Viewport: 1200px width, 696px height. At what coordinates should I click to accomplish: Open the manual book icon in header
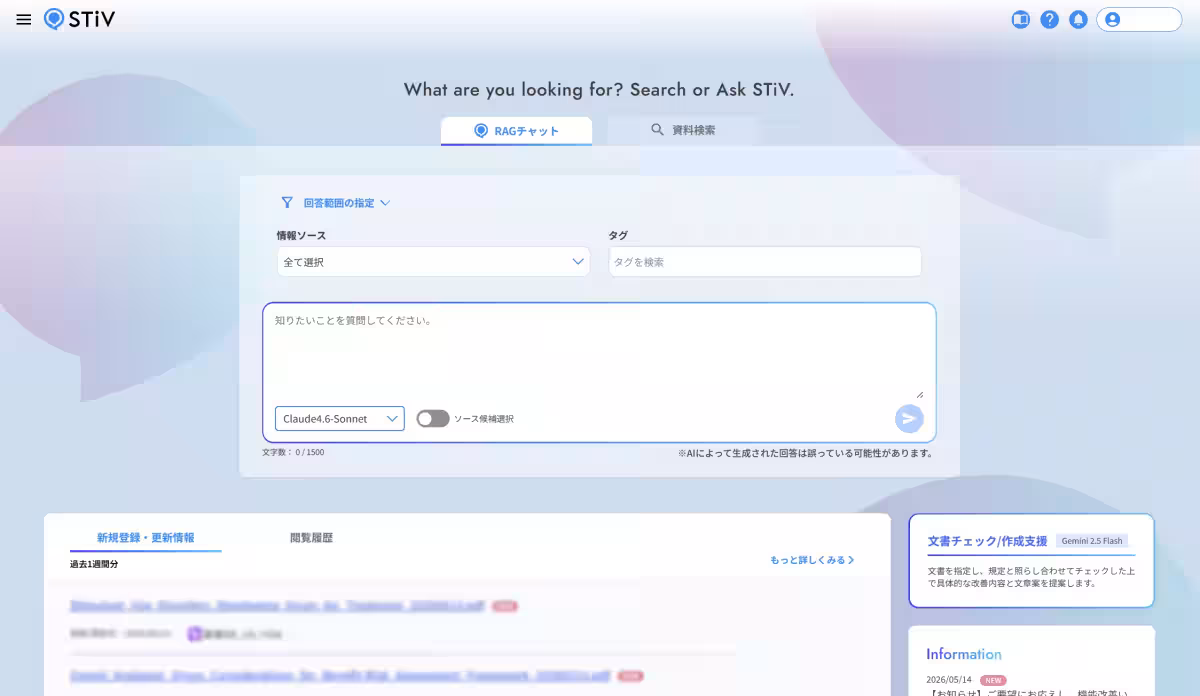(1020, 19)
